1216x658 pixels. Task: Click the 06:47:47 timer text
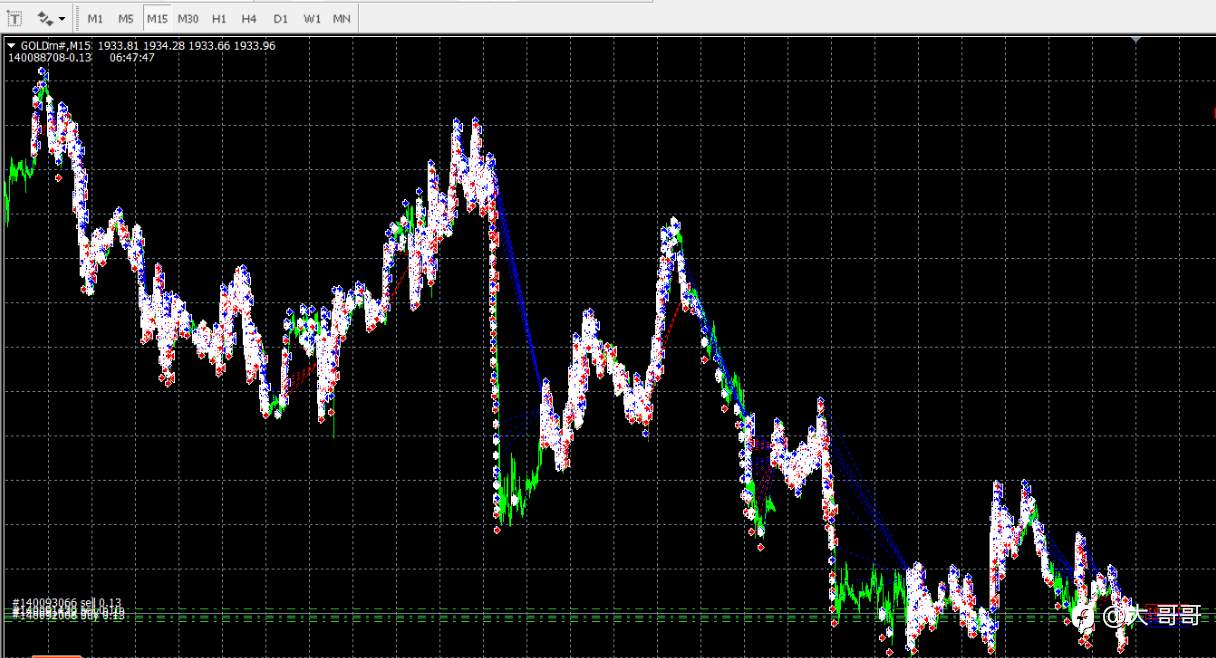click(x=132, y=58)
